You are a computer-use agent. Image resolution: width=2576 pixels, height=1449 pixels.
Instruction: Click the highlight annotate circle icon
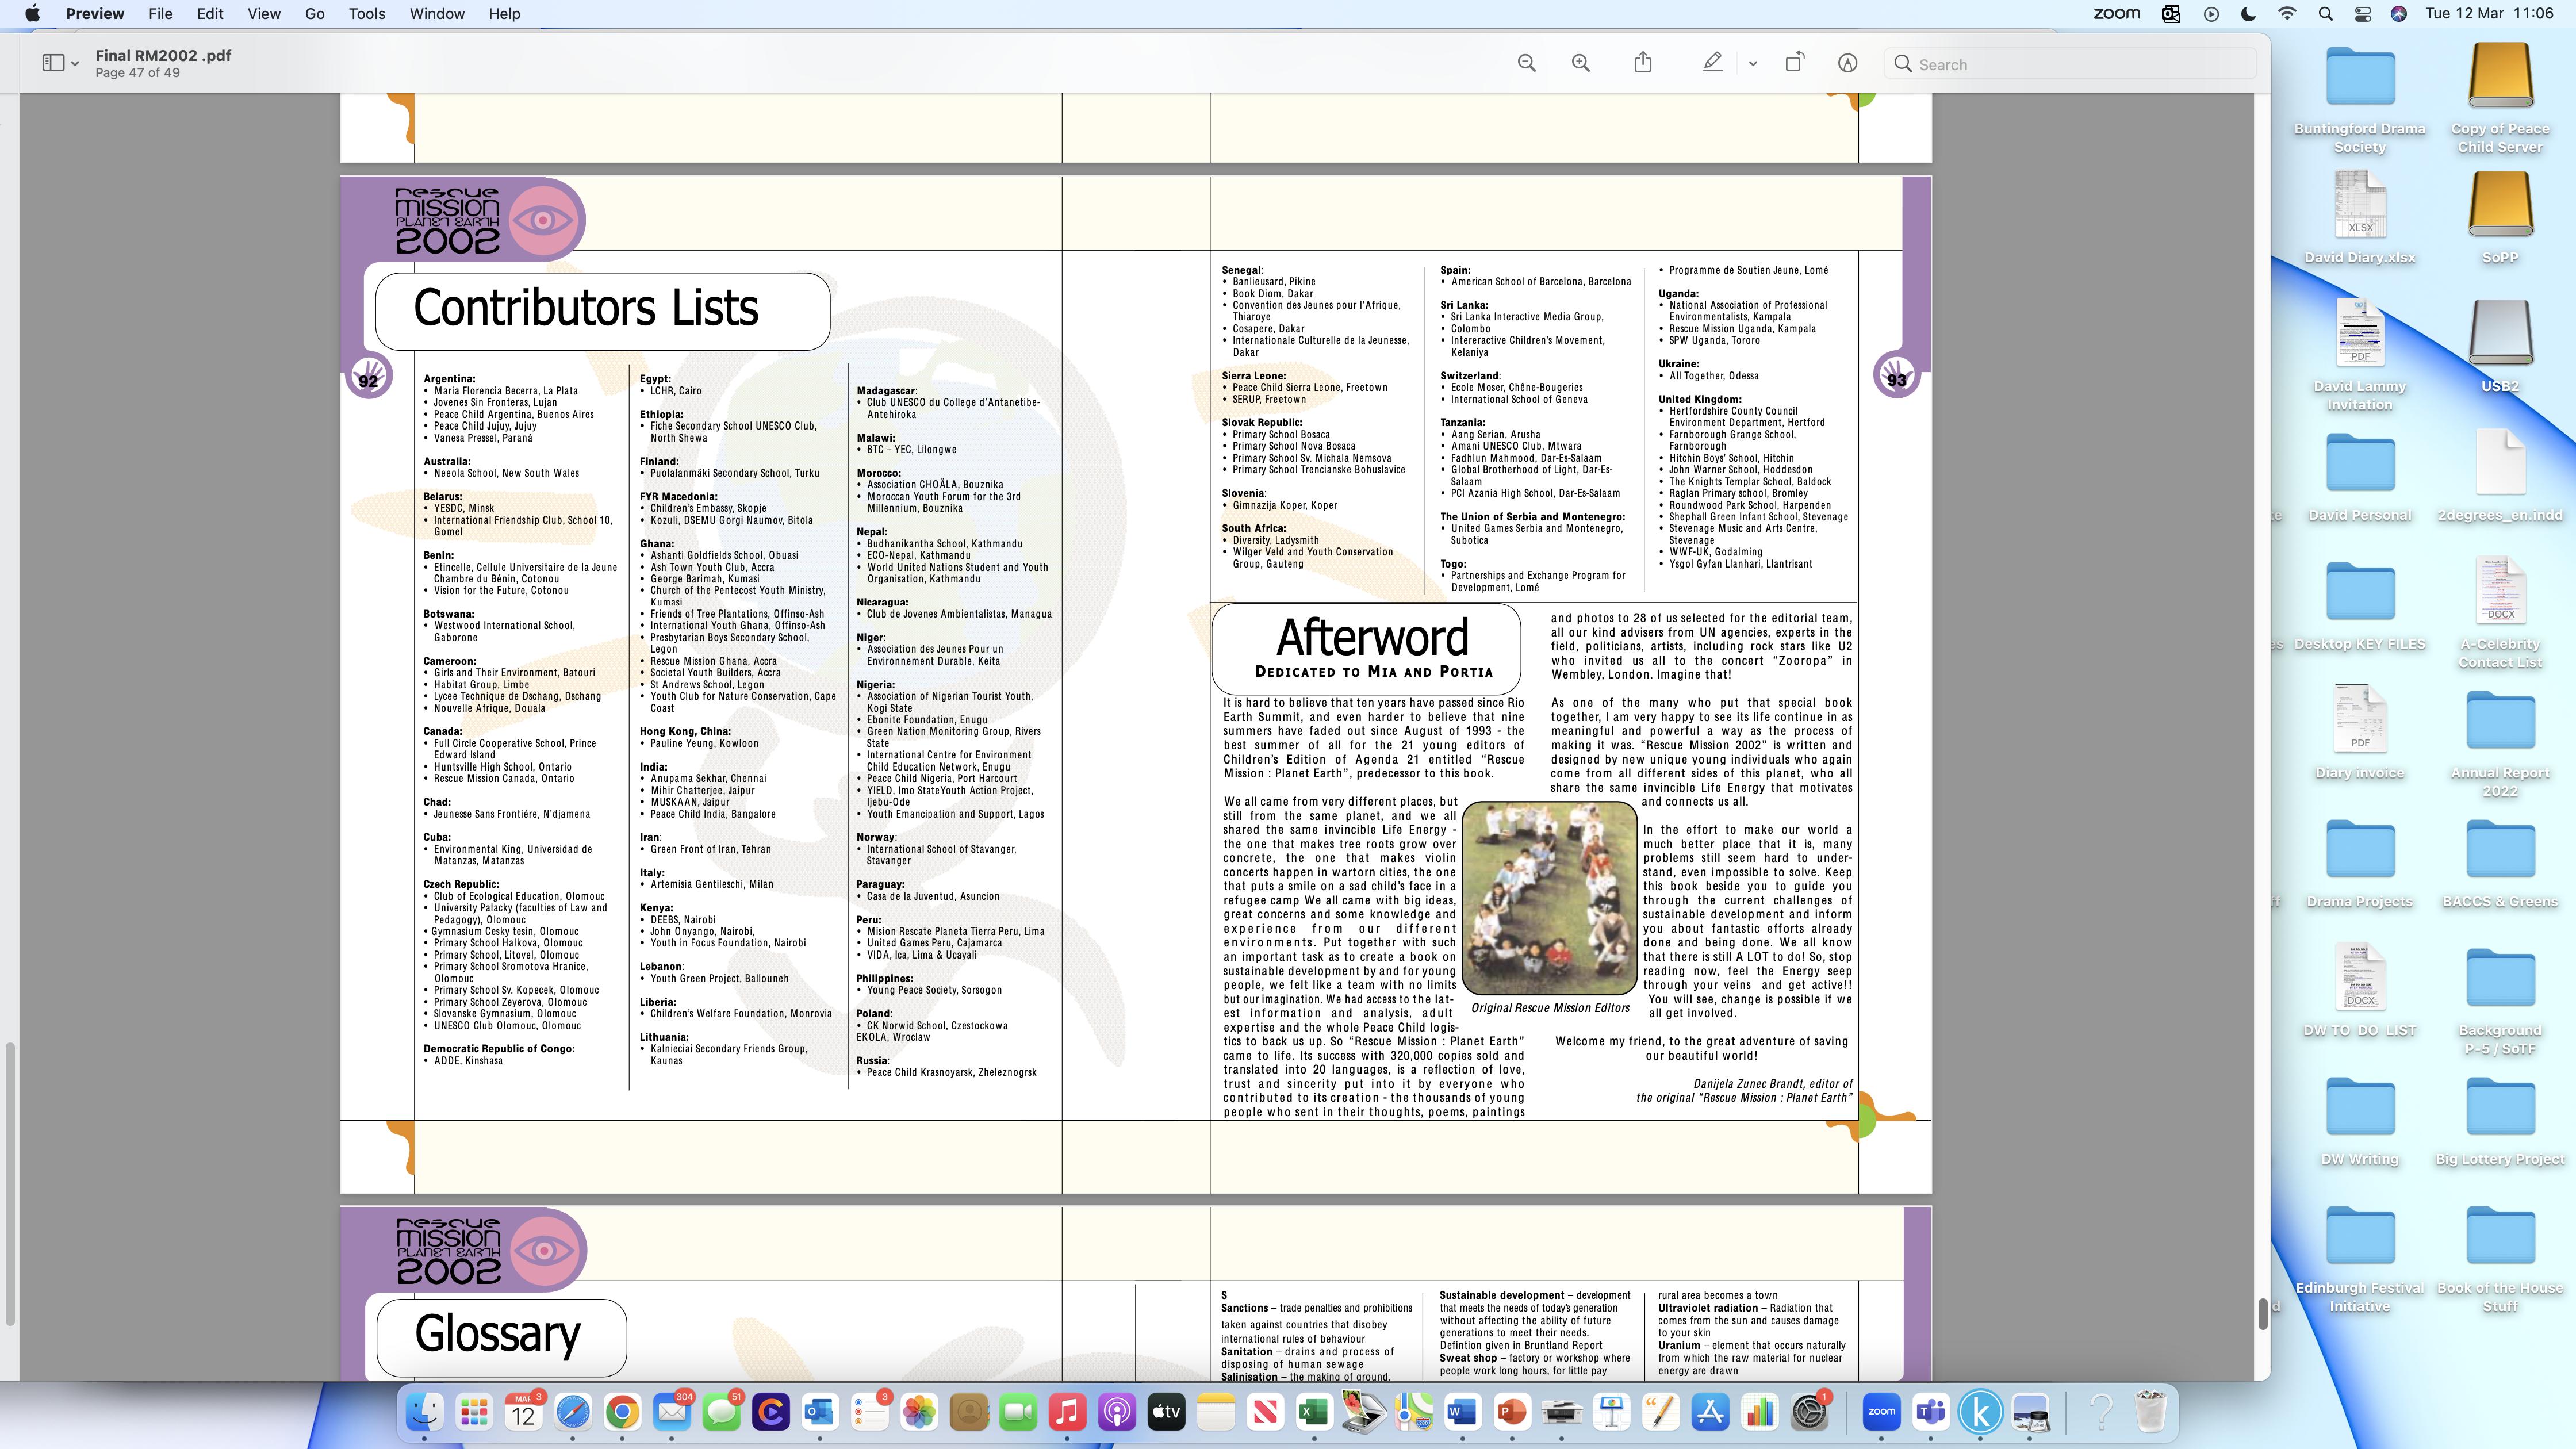click(1847, 63)
